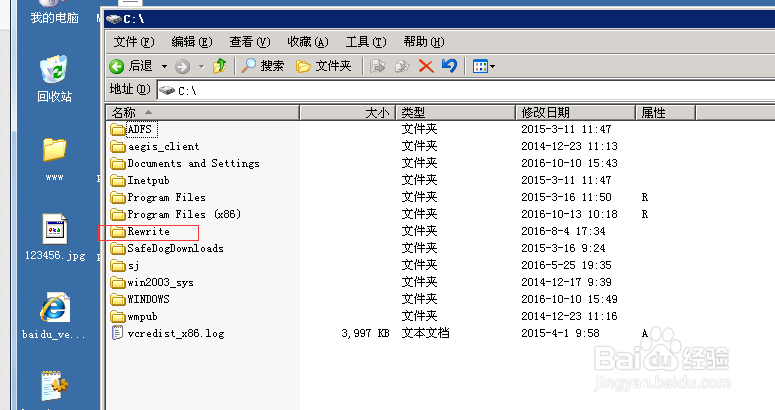Open the 文件(F) menu

click(x=134, y=42)
